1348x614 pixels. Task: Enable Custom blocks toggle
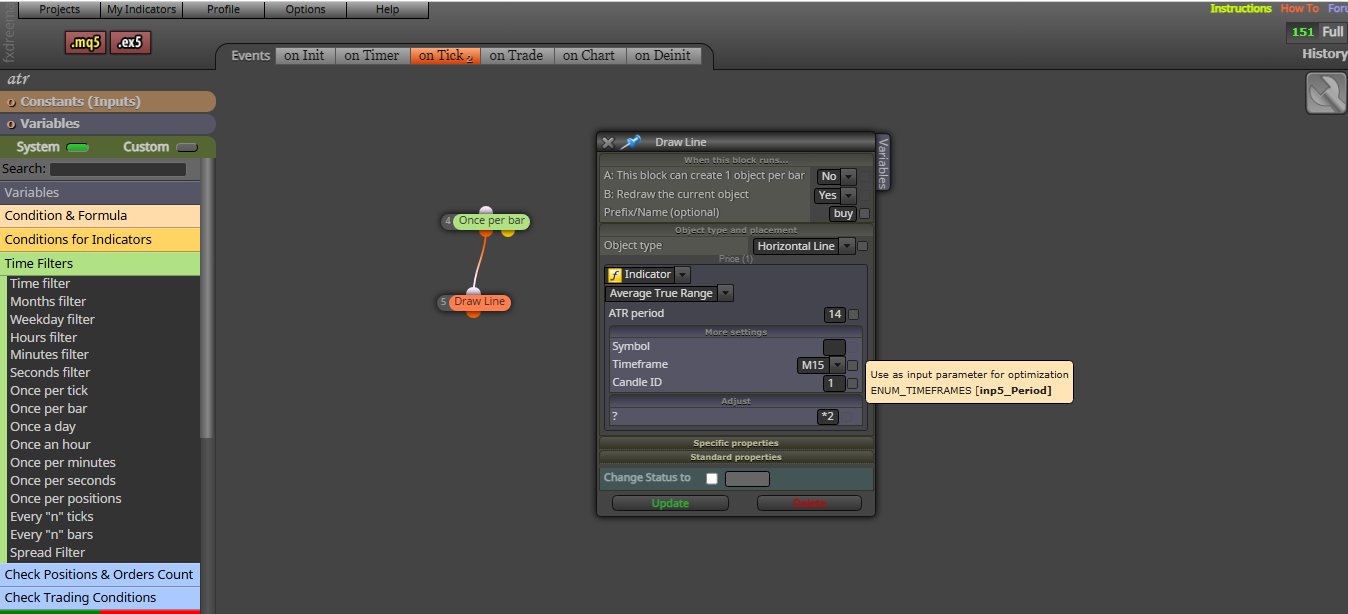(186, 148)
